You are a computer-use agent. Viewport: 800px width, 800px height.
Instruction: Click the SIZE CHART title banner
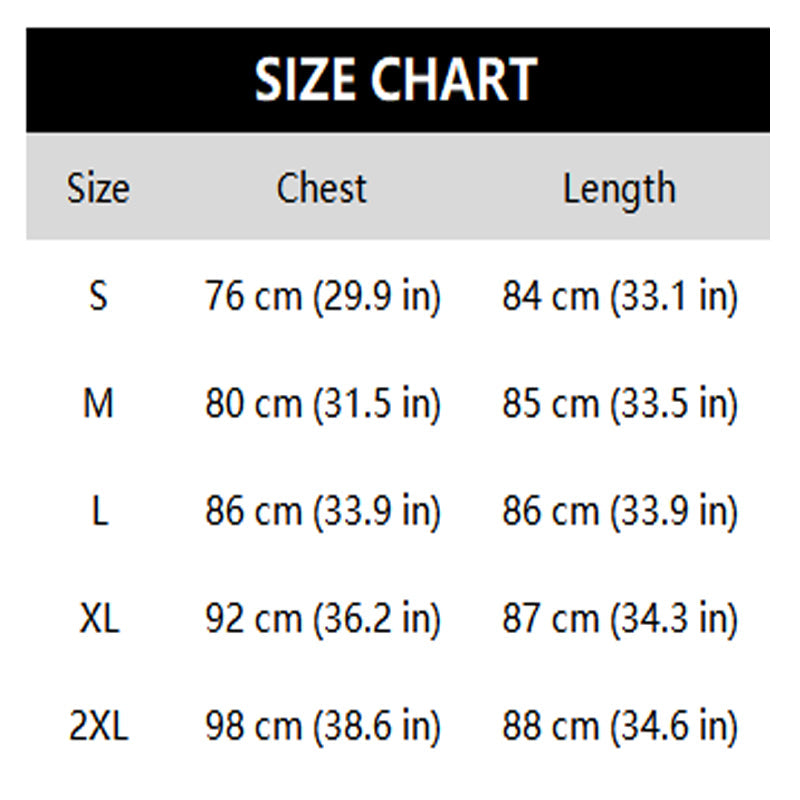(x=397, y=80)
